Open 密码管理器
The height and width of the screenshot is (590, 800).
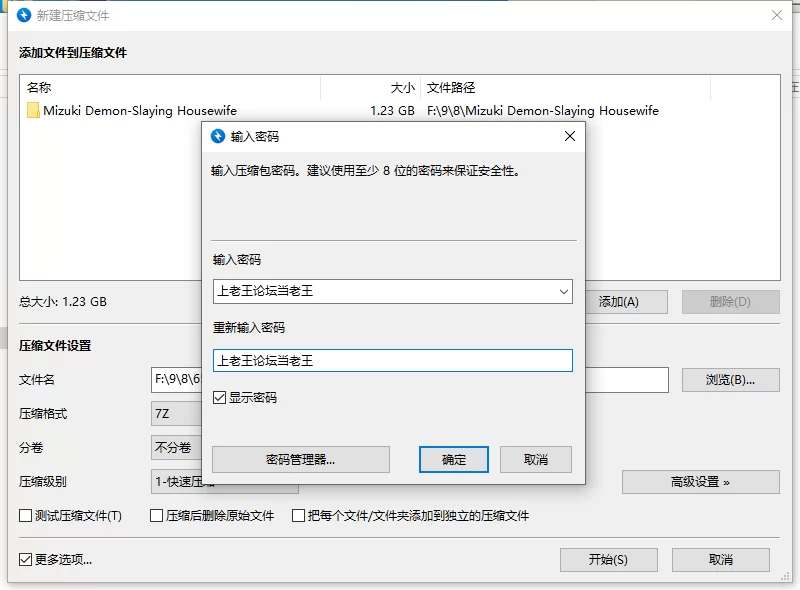tap(301, 459)
